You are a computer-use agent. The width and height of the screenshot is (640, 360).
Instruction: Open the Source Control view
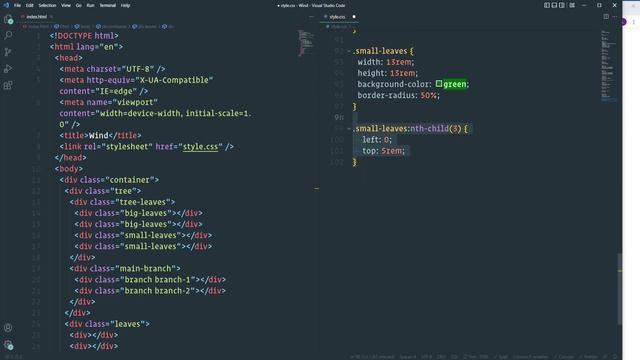pyautogui.click(x=8, y=52)
